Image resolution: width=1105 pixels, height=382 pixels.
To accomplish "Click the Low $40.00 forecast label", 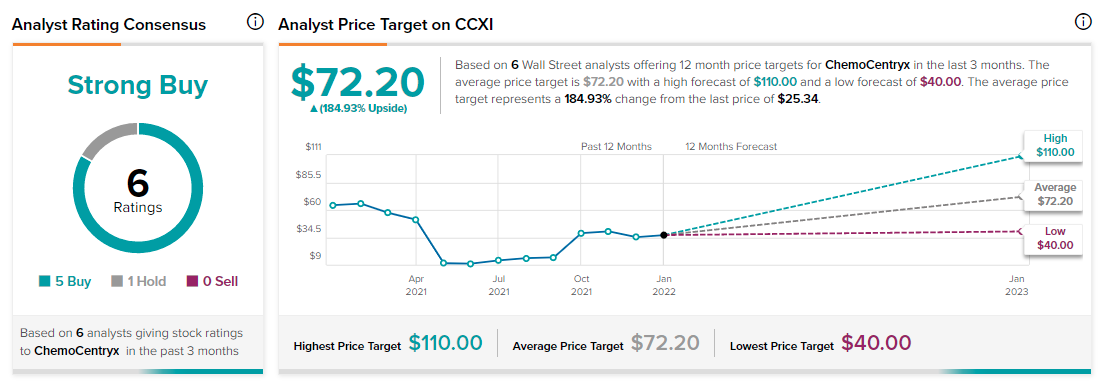I will (x=1055, y=238).
